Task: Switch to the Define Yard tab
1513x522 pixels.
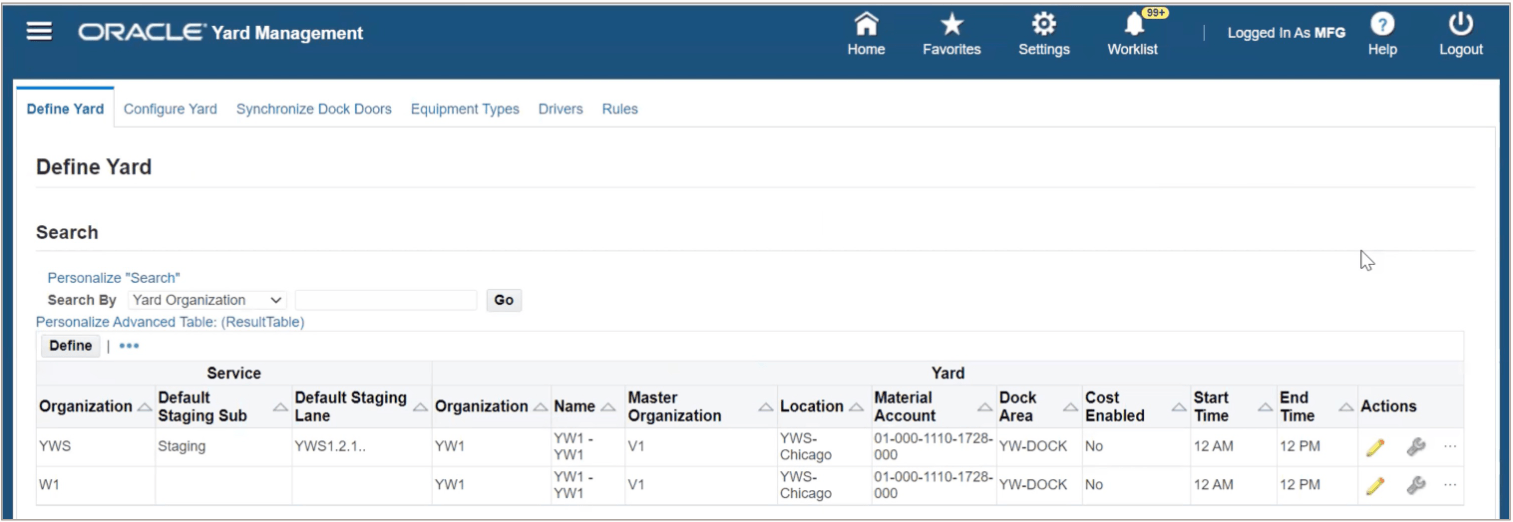Action: pyautogui.click(x=65, y=109)
